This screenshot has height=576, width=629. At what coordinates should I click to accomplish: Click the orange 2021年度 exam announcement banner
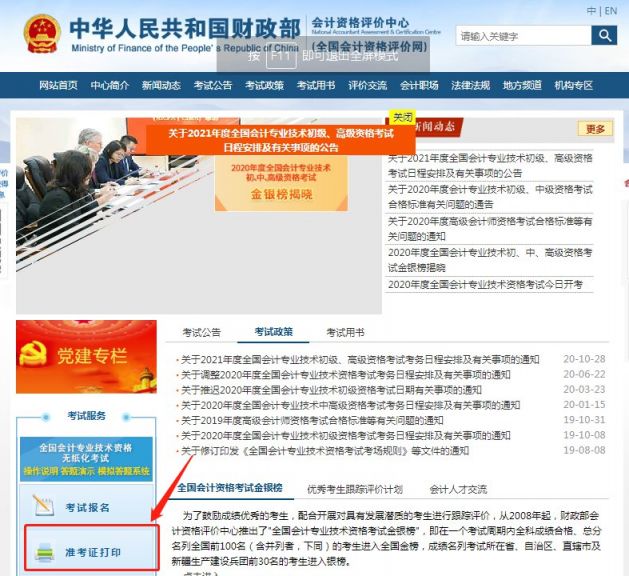pyautogui.click(x=281, y=140)
